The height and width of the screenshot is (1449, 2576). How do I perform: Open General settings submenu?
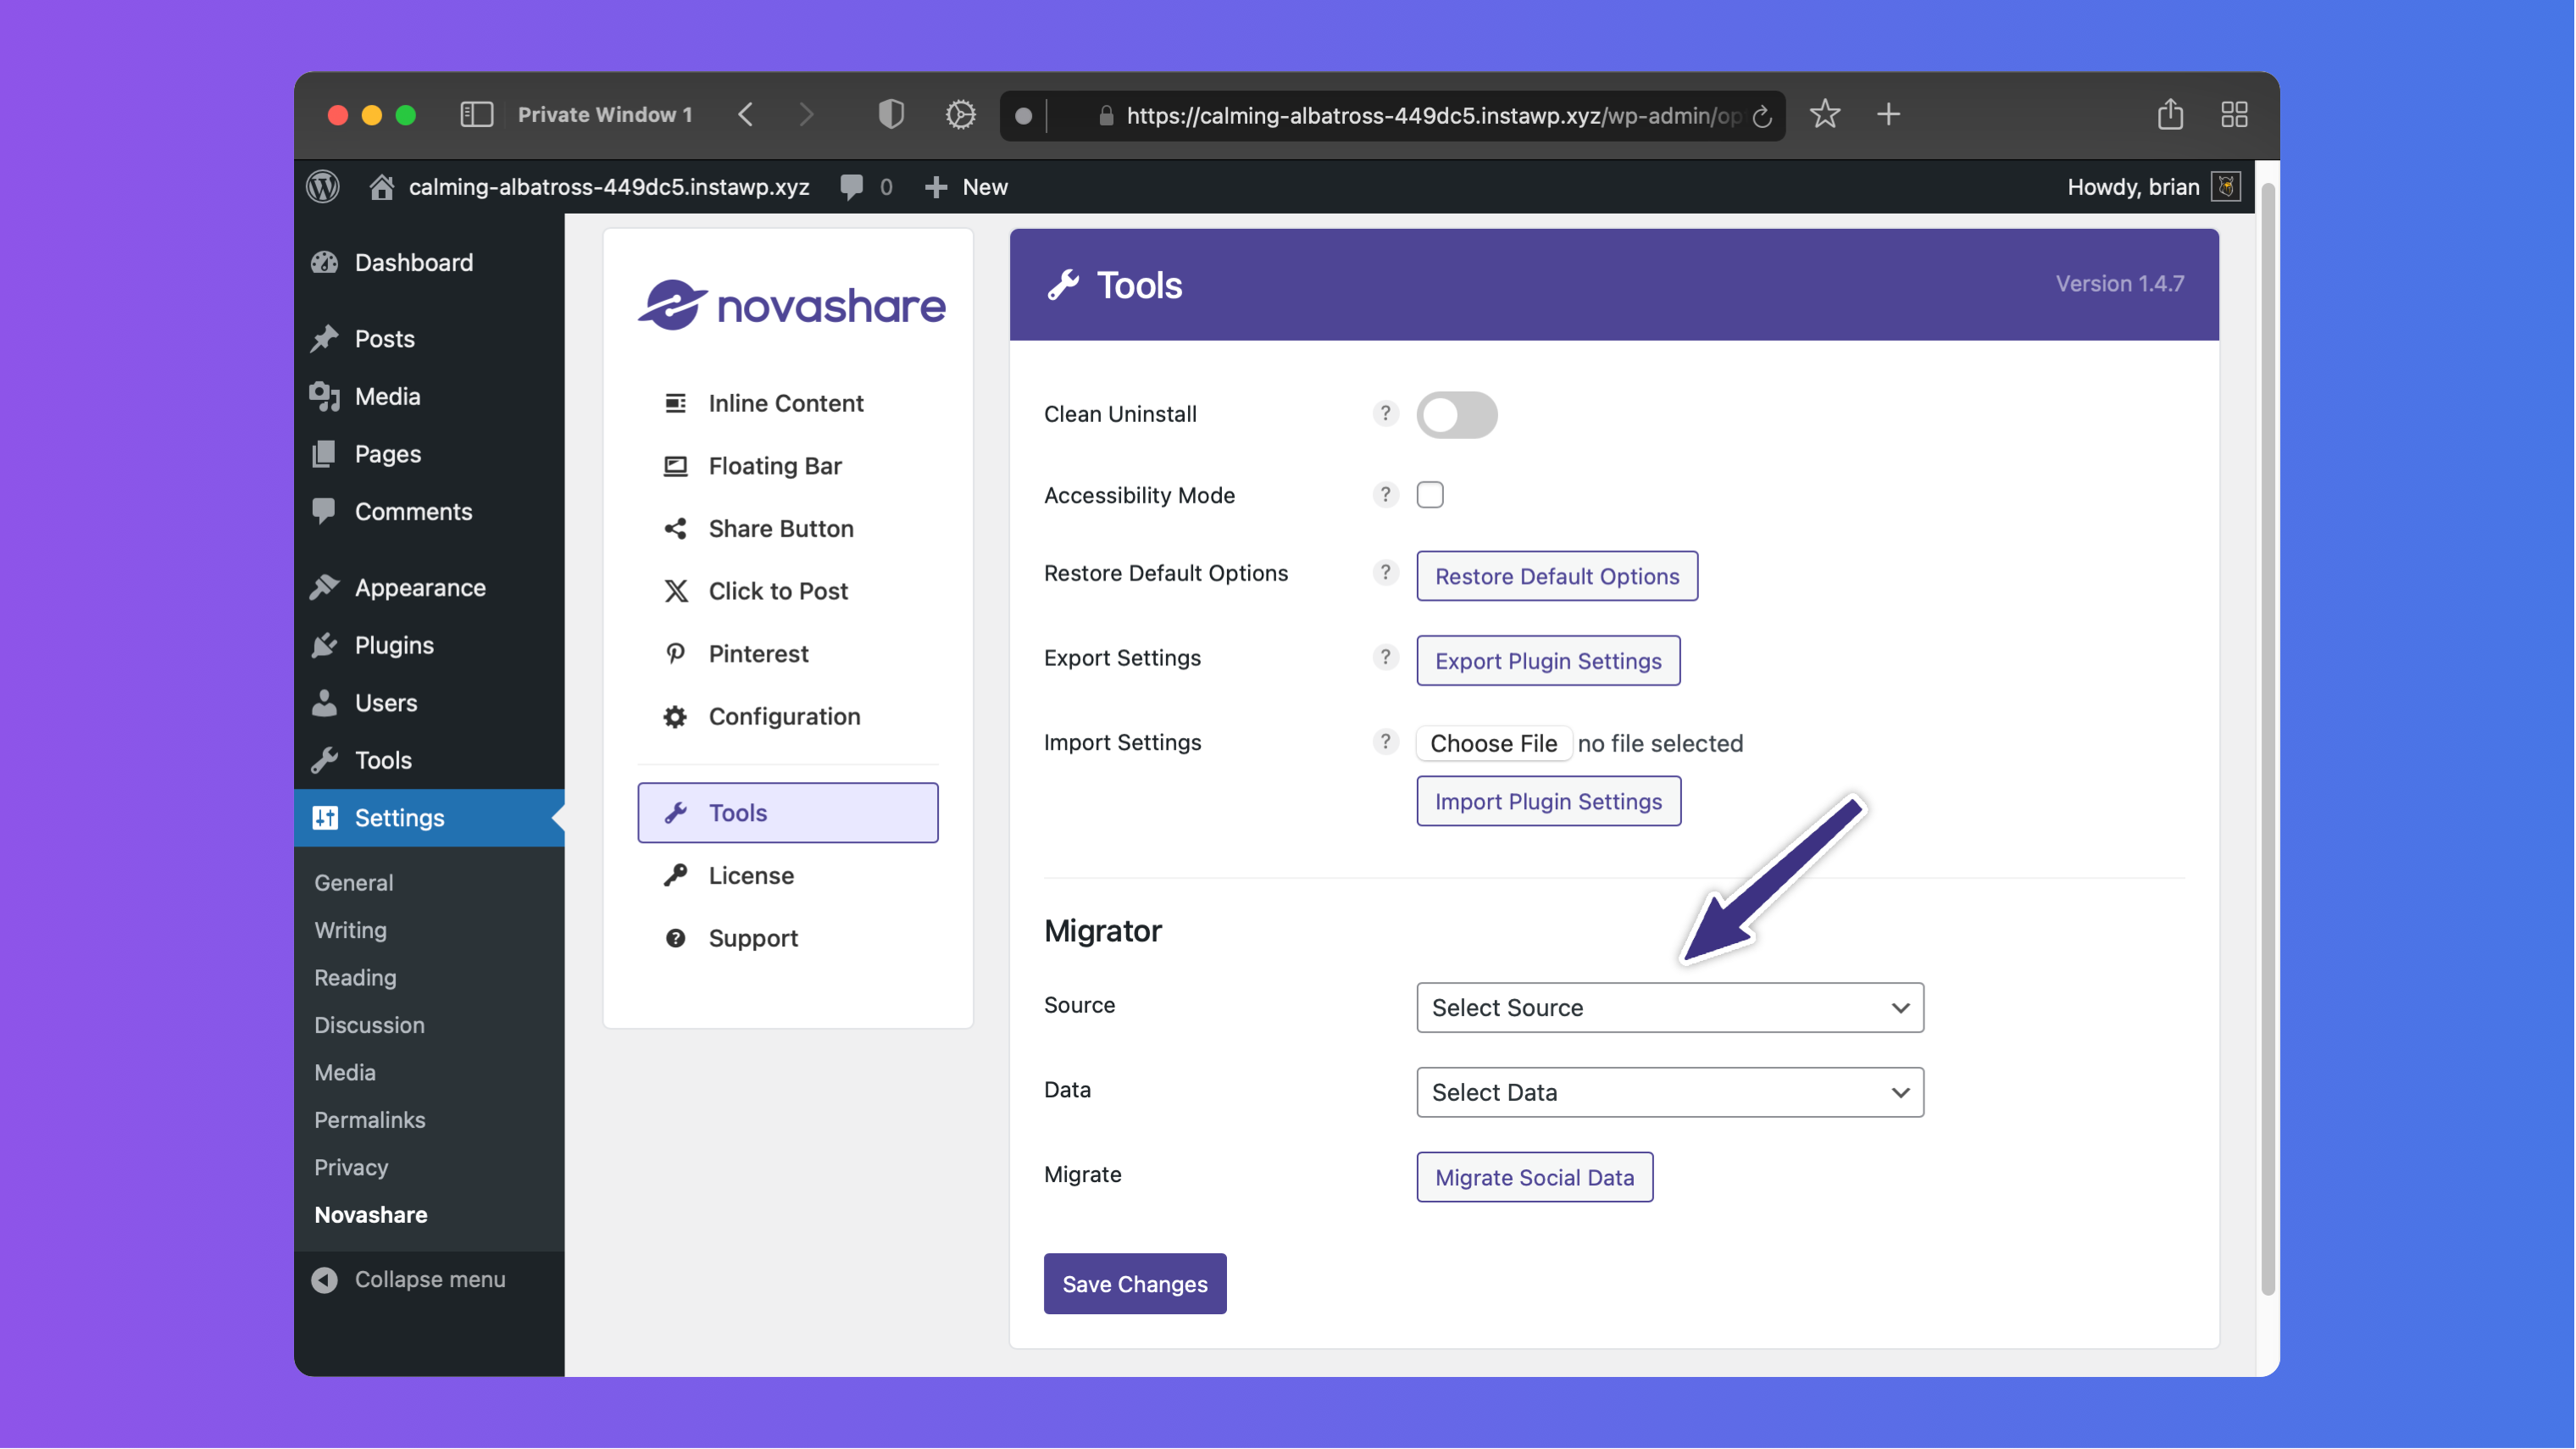click(354, 882)
